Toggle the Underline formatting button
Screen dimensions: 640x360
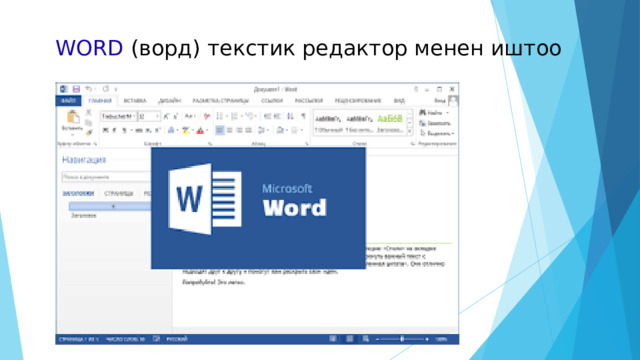(x=124, y=130)
